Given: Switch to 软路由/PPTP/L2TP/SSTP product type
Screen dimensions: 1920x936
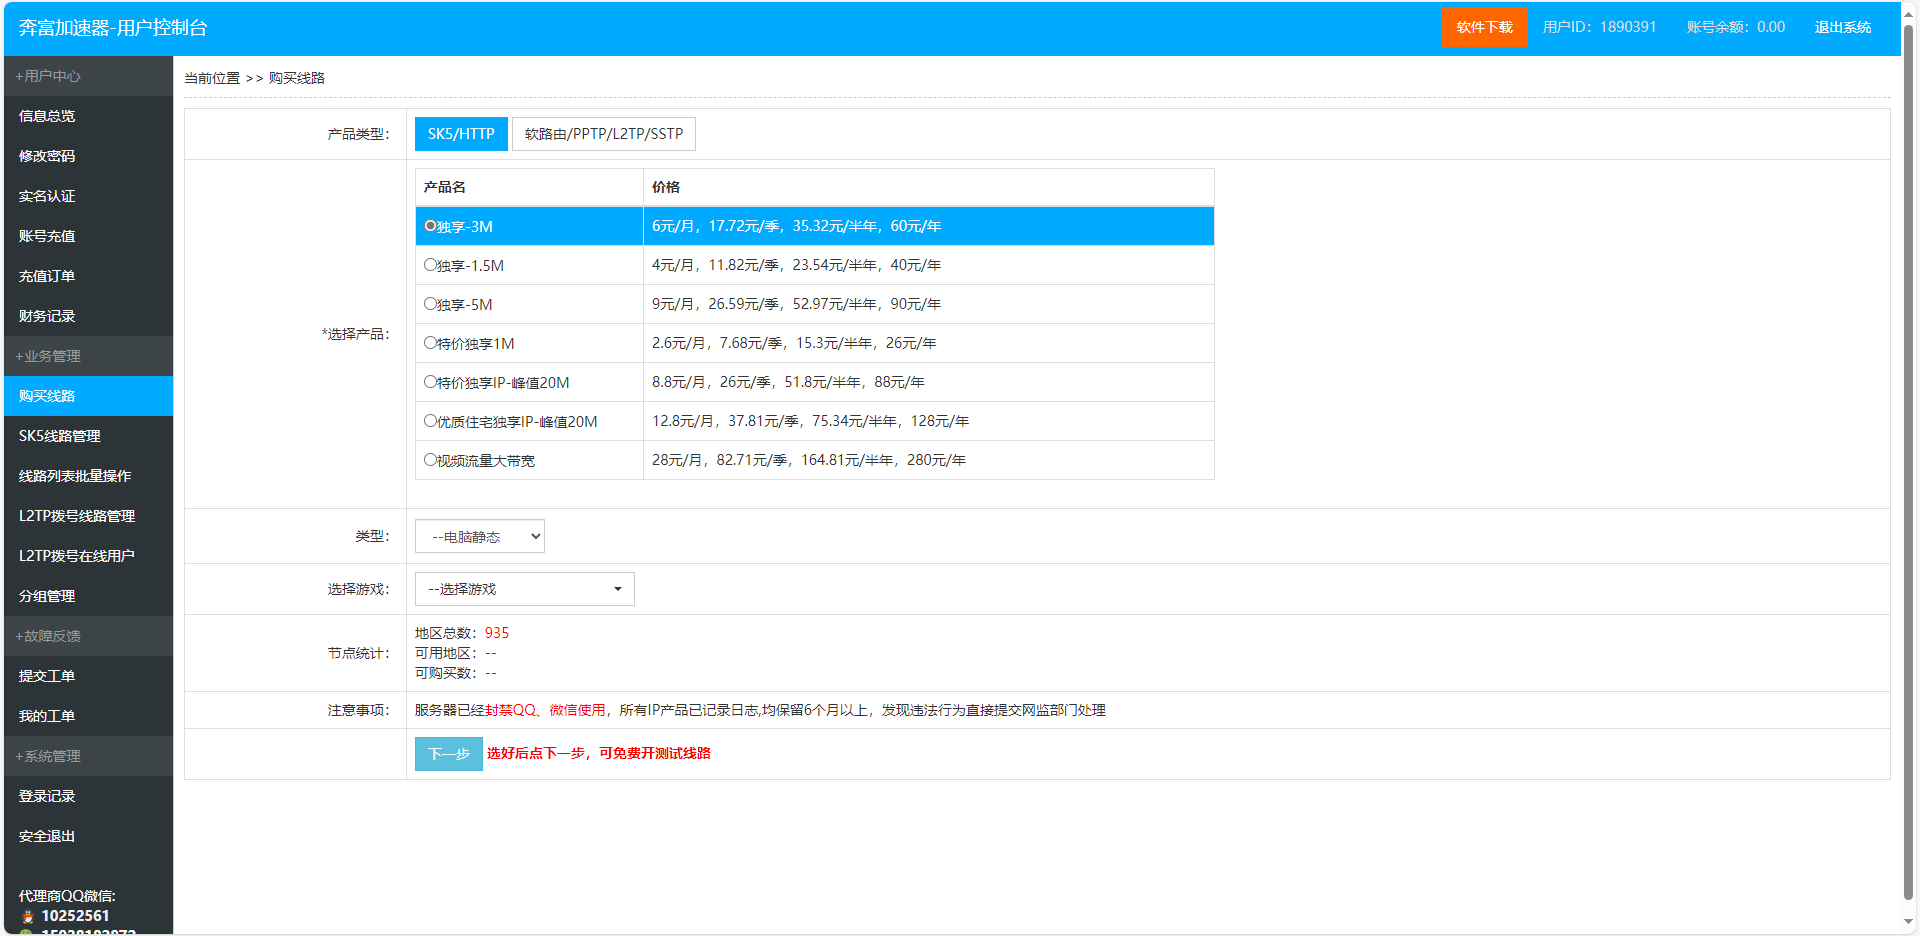Looking at the screenshot, I should pos(603,133).
